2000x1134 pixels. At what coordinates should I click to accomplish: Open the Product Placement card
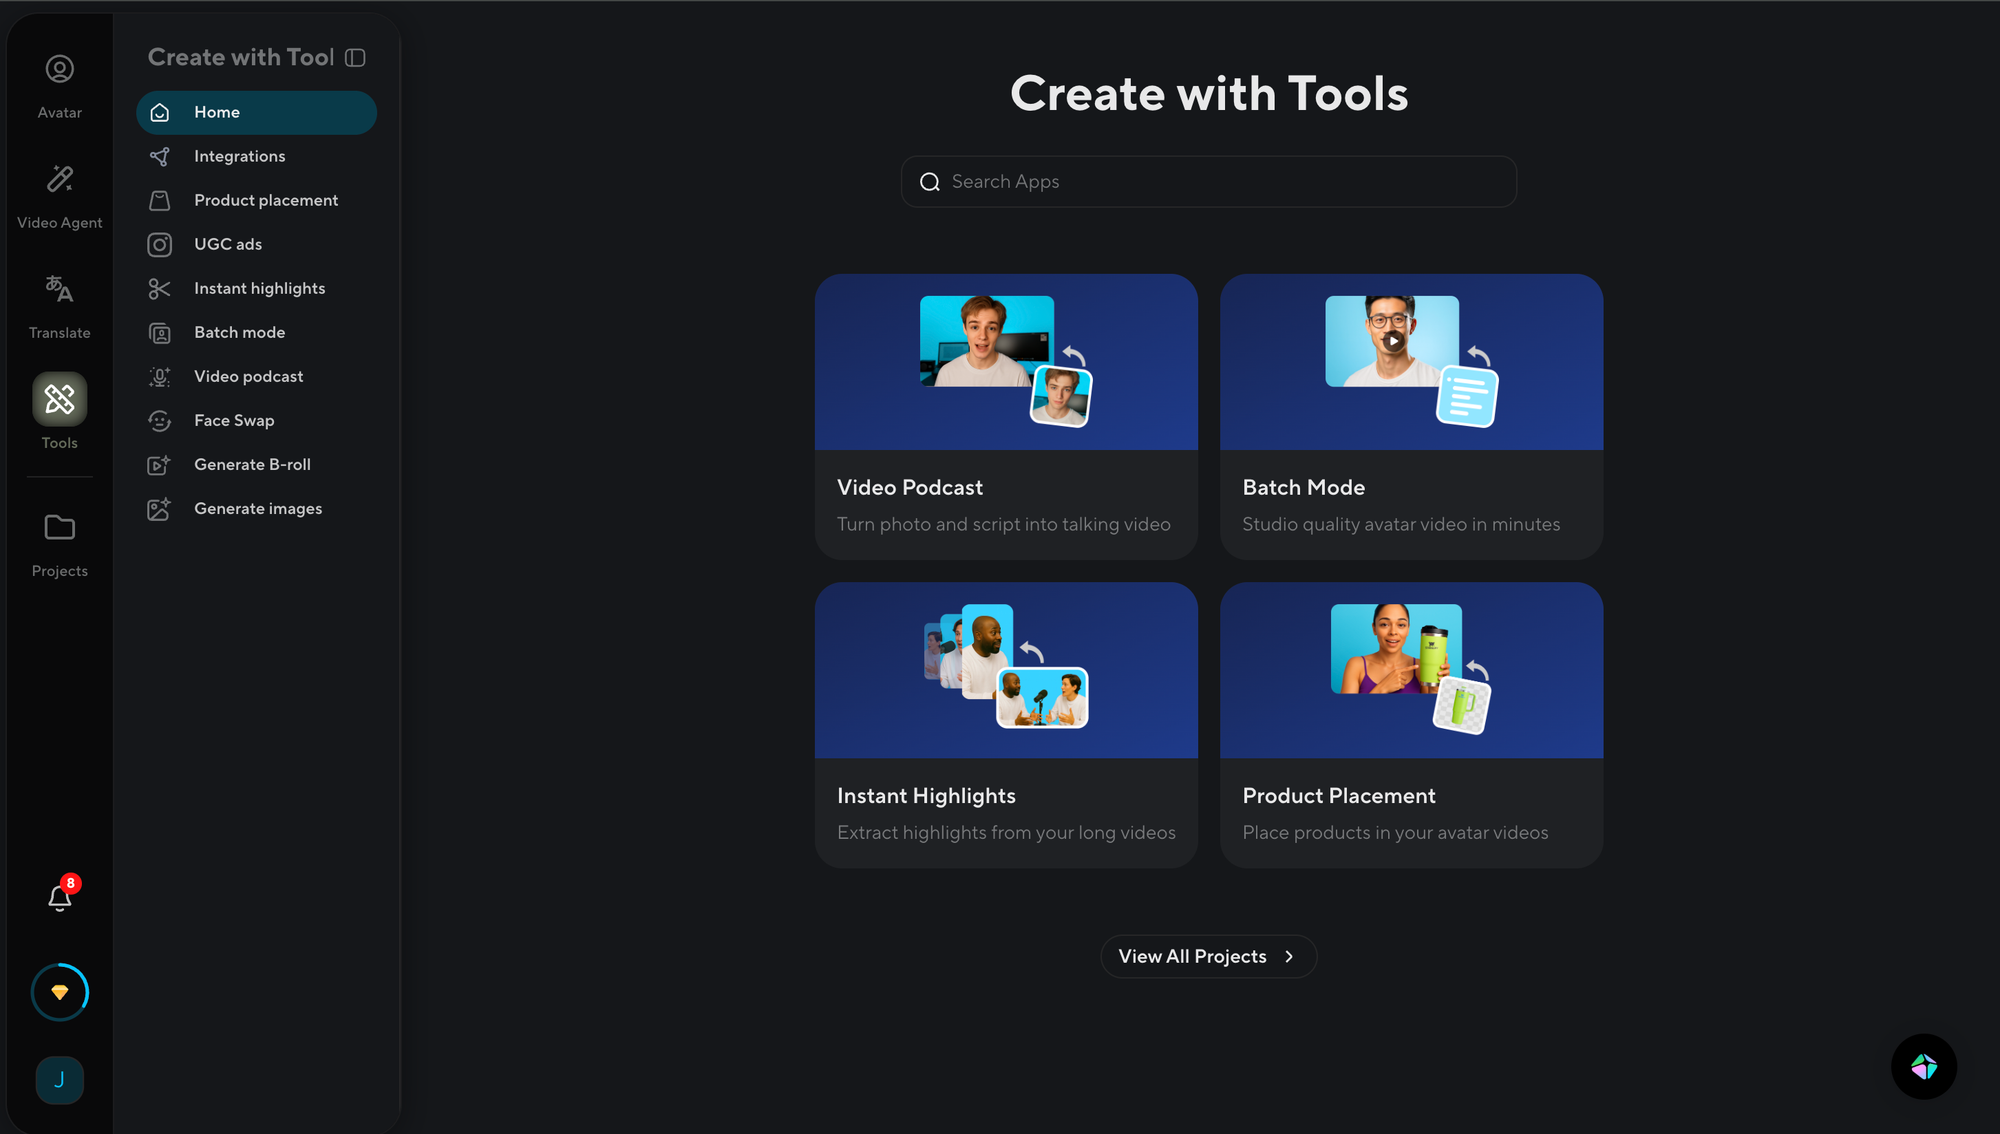click(x=1411, y=725)
